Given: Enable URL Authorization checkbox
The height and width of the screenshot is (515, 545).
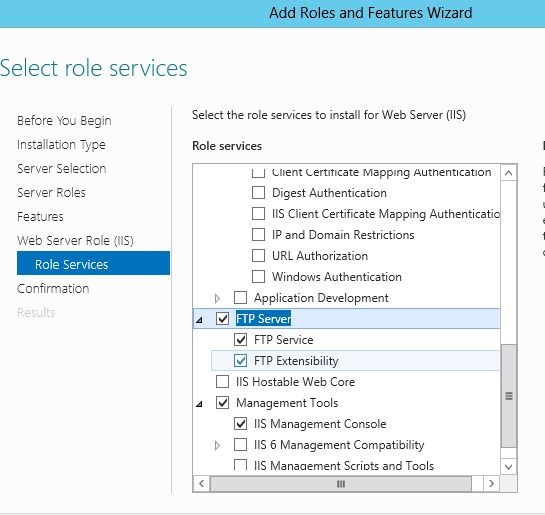Looking at the screenshot, I should [x=258, y=255].
